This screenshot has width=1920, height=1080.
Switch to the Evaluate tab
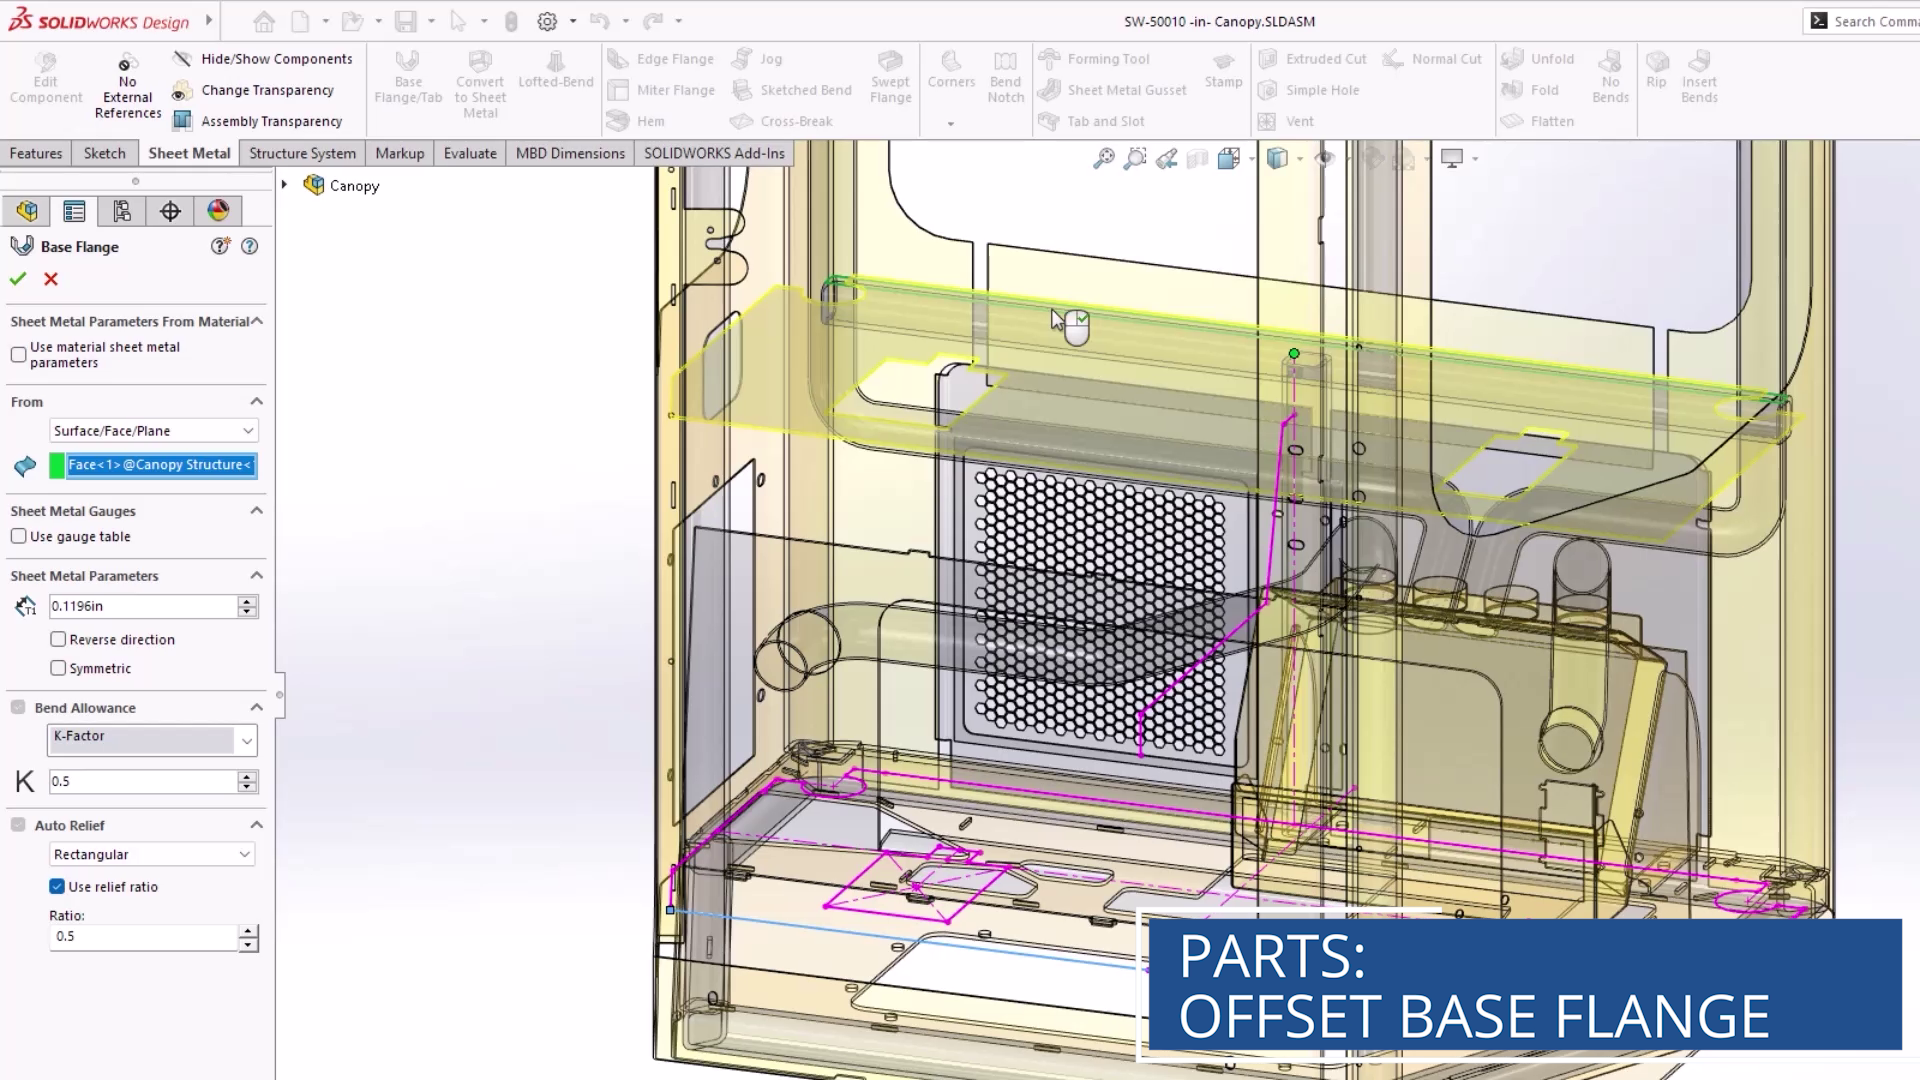coord(470,153)
